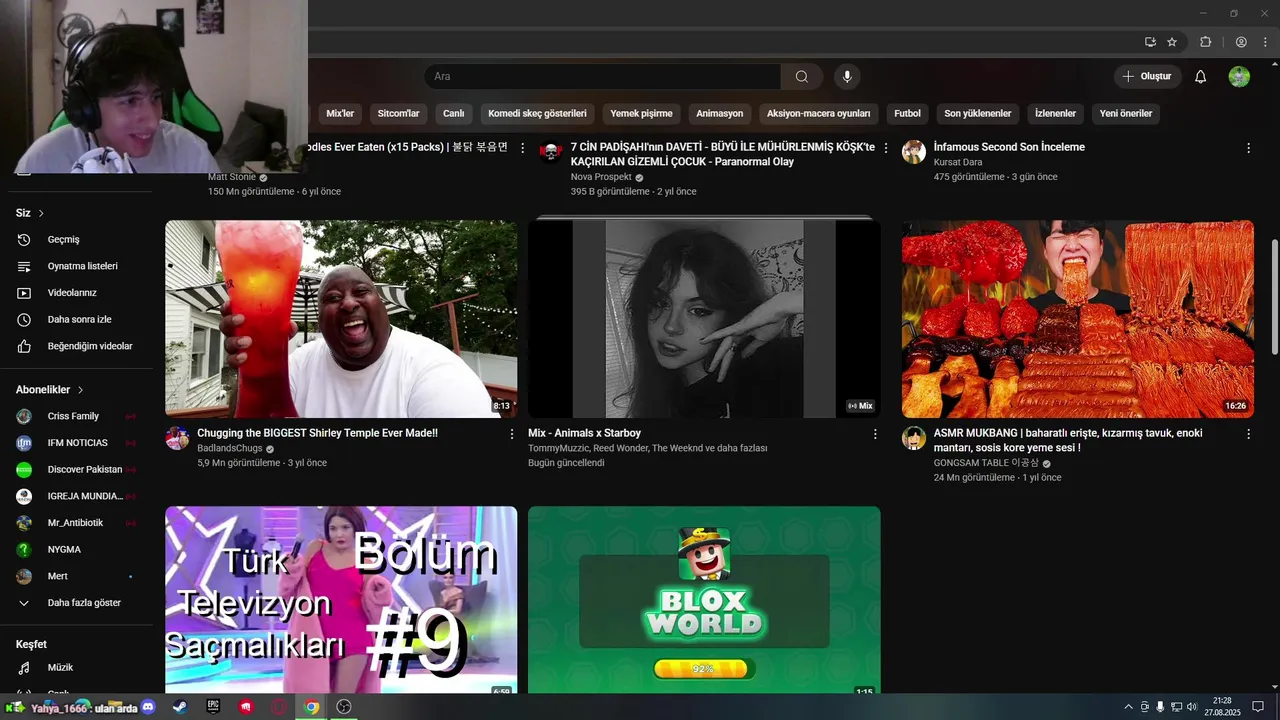This screenshot has width=1280, height=720.
Task: Launch Steam from taskbar
Action: coord(179,706)
